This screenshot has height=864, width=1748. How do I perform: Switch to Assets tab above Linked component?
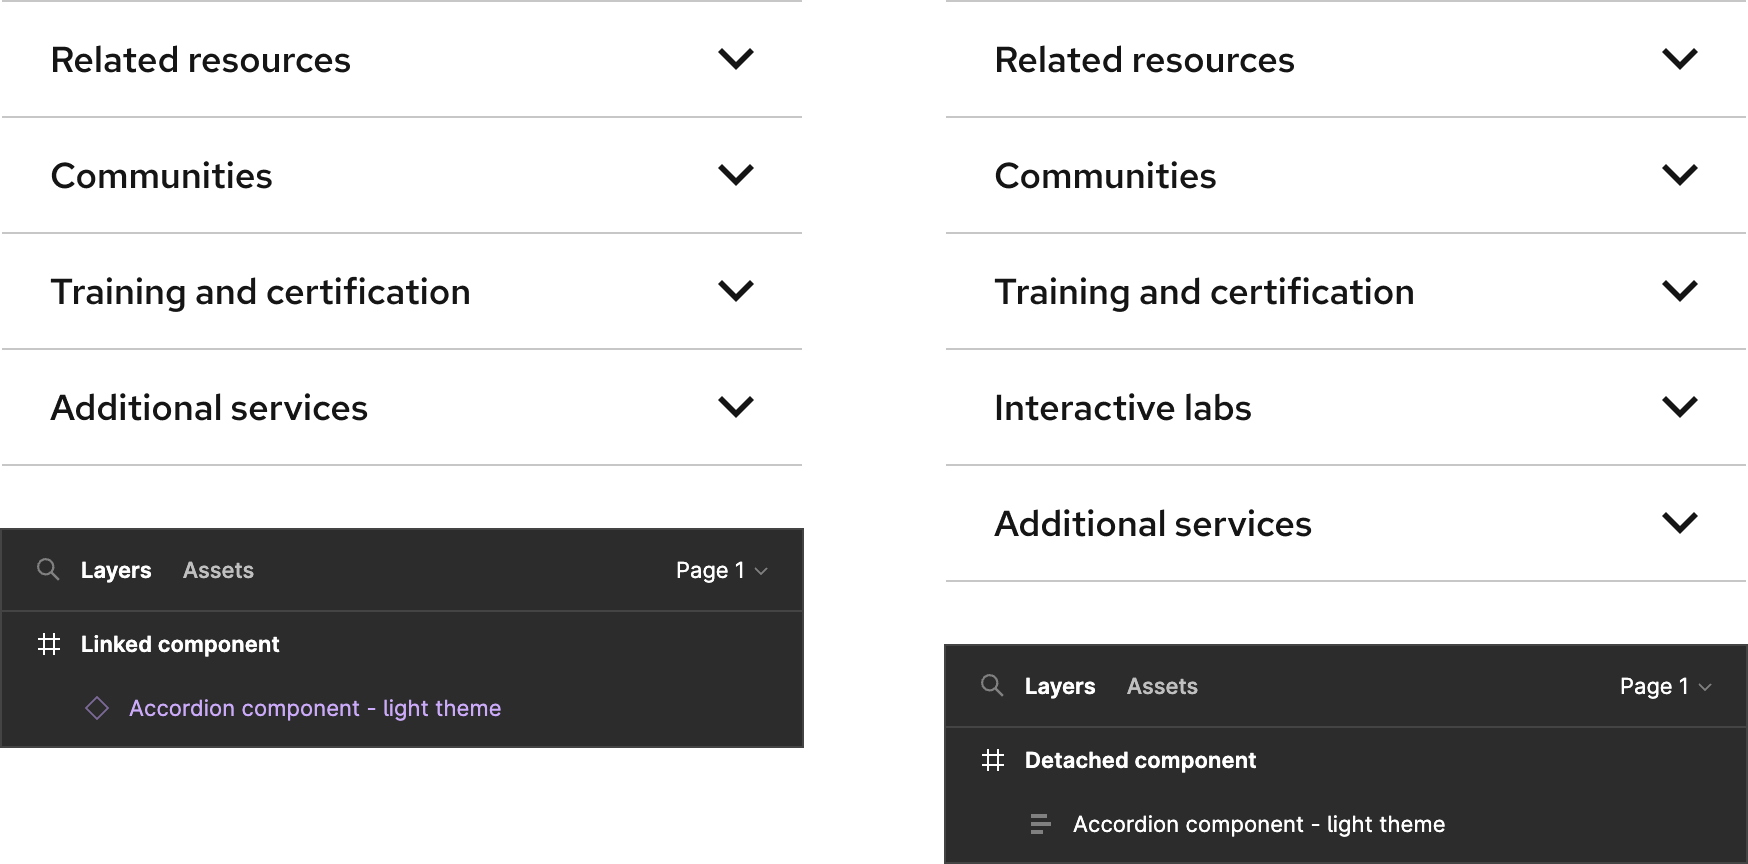pyautogui.click(x=218, y=570)
